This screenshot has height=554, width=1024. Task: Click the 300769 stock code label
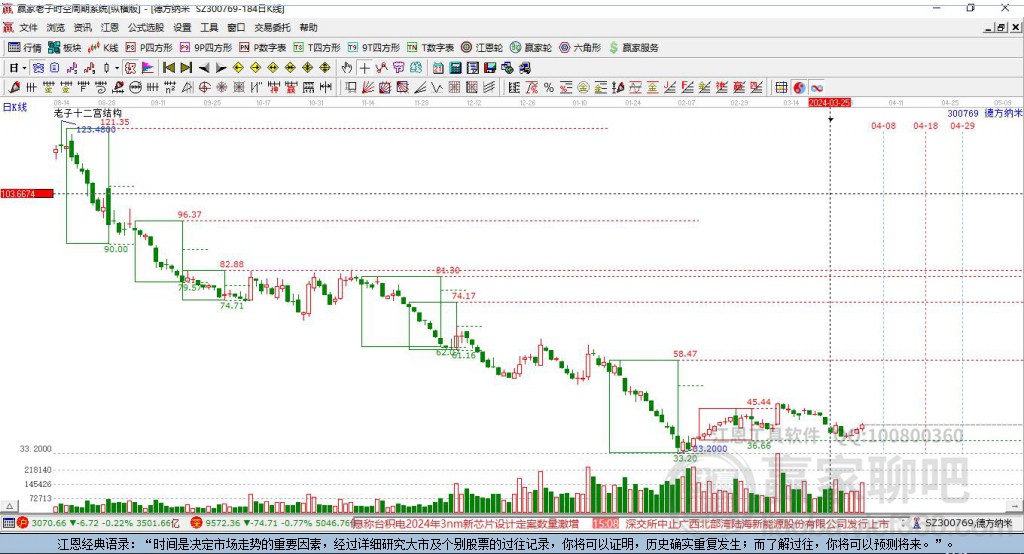[x=963, y=114]
